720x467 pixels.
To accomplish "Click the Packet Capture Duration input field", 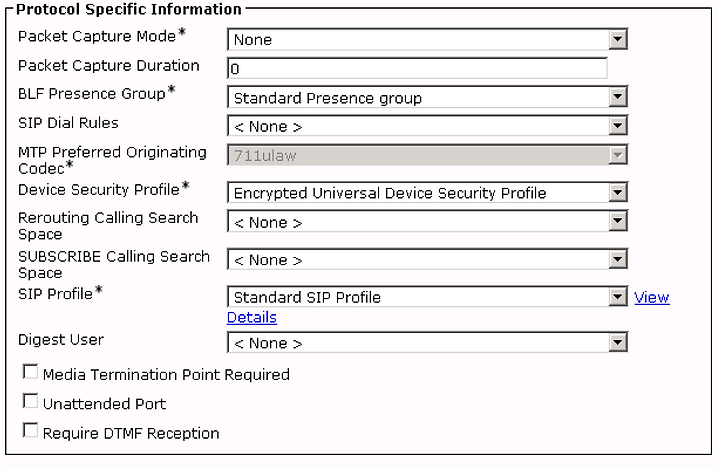I will [x=417, y=68].
